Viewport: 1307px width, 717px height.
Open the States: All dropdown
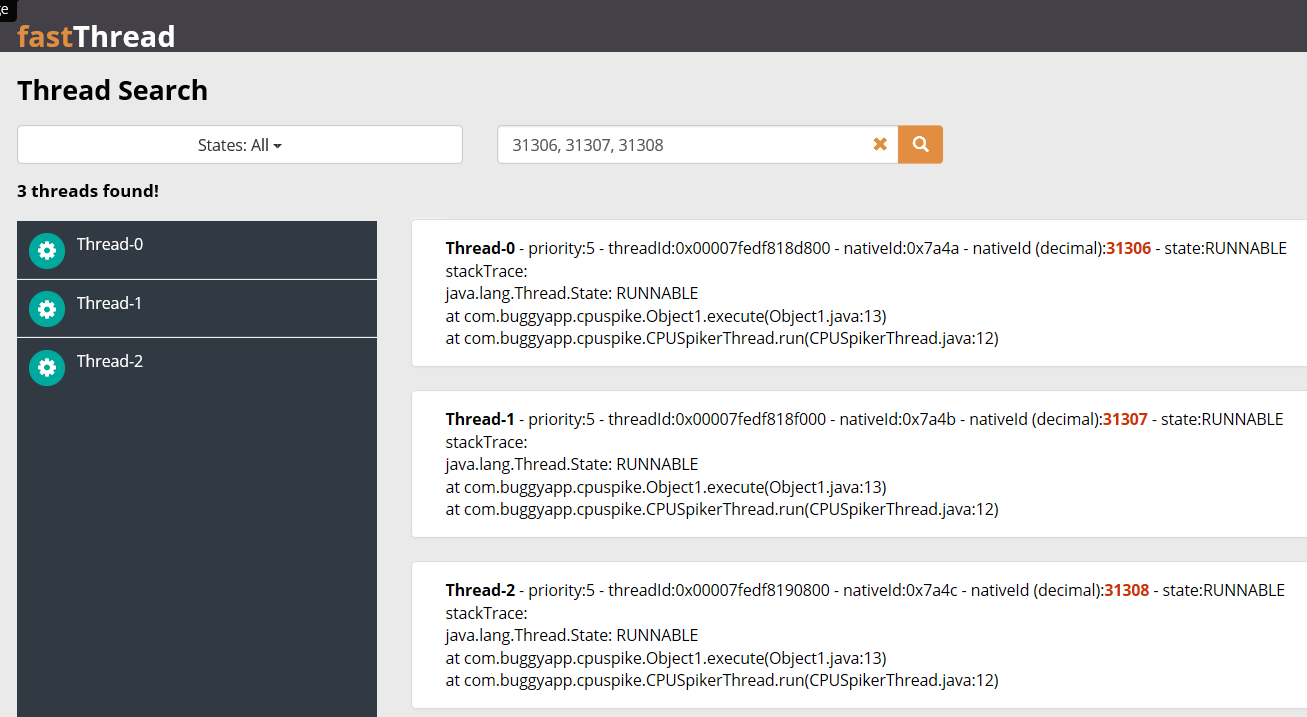point(239,144)
